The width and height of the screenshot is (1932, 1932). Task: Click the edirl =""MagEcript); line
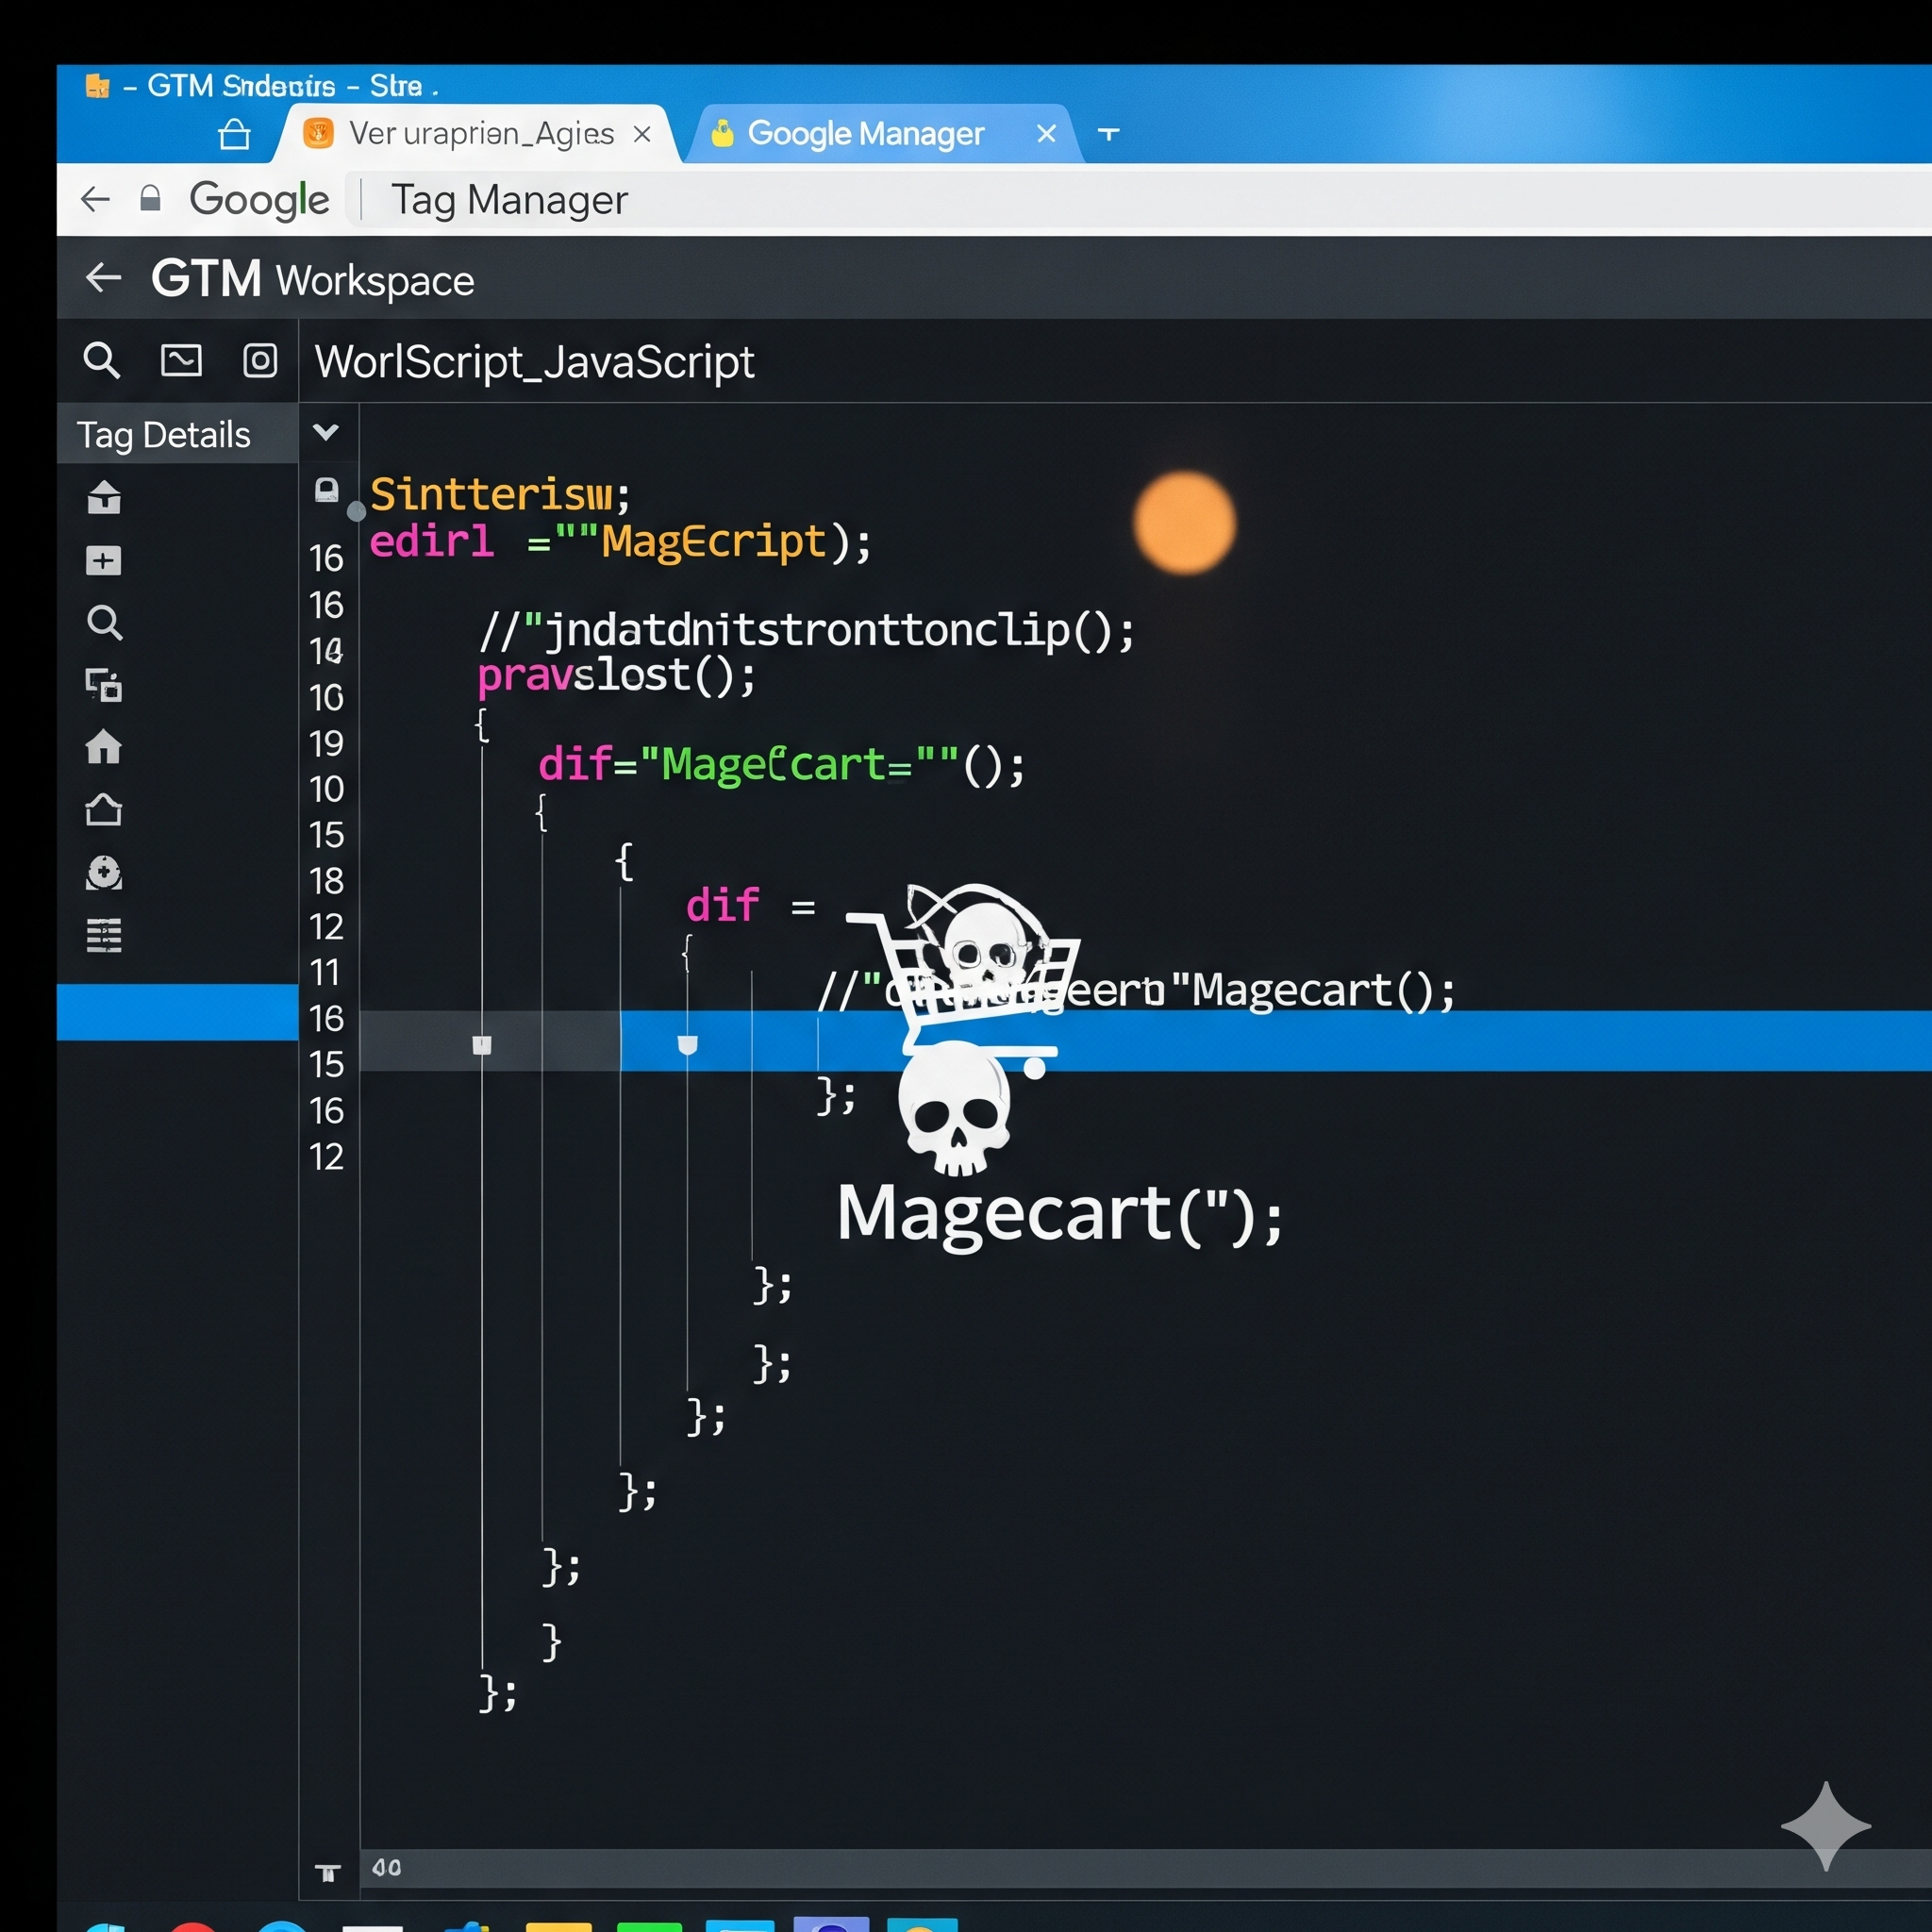pyautogui.click(x=620, y=542)
